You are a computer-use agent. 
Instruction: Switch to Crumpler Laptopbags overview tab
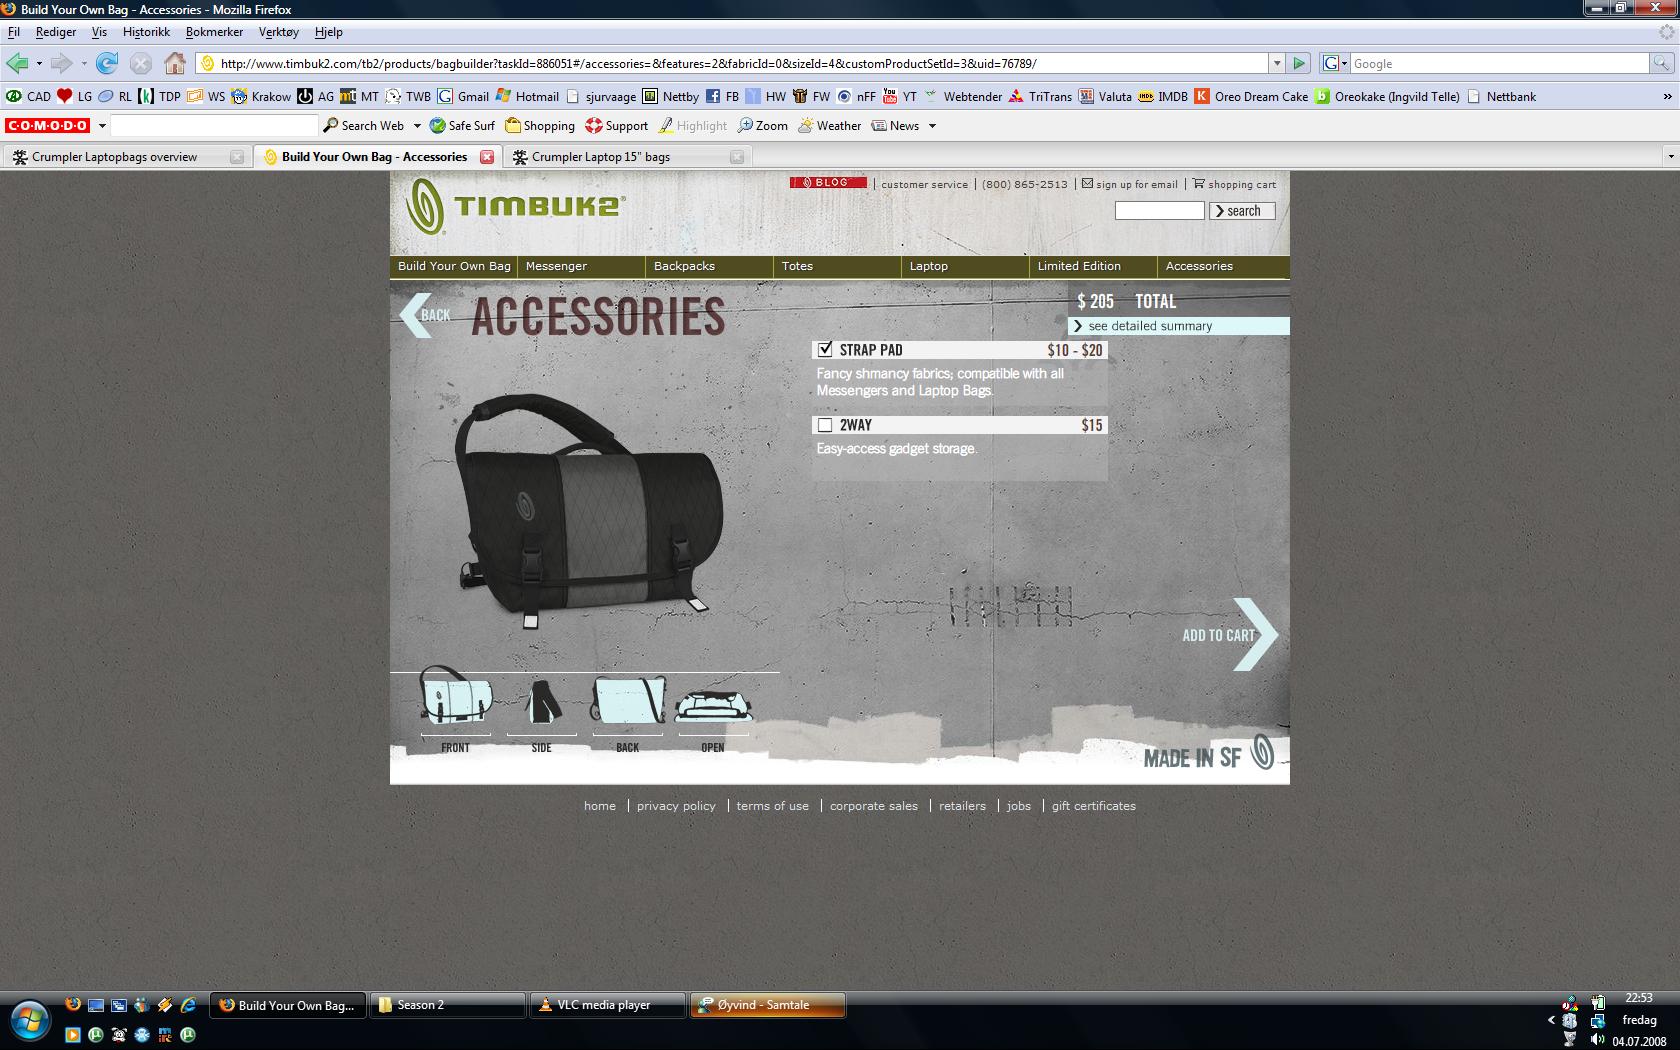126,156
